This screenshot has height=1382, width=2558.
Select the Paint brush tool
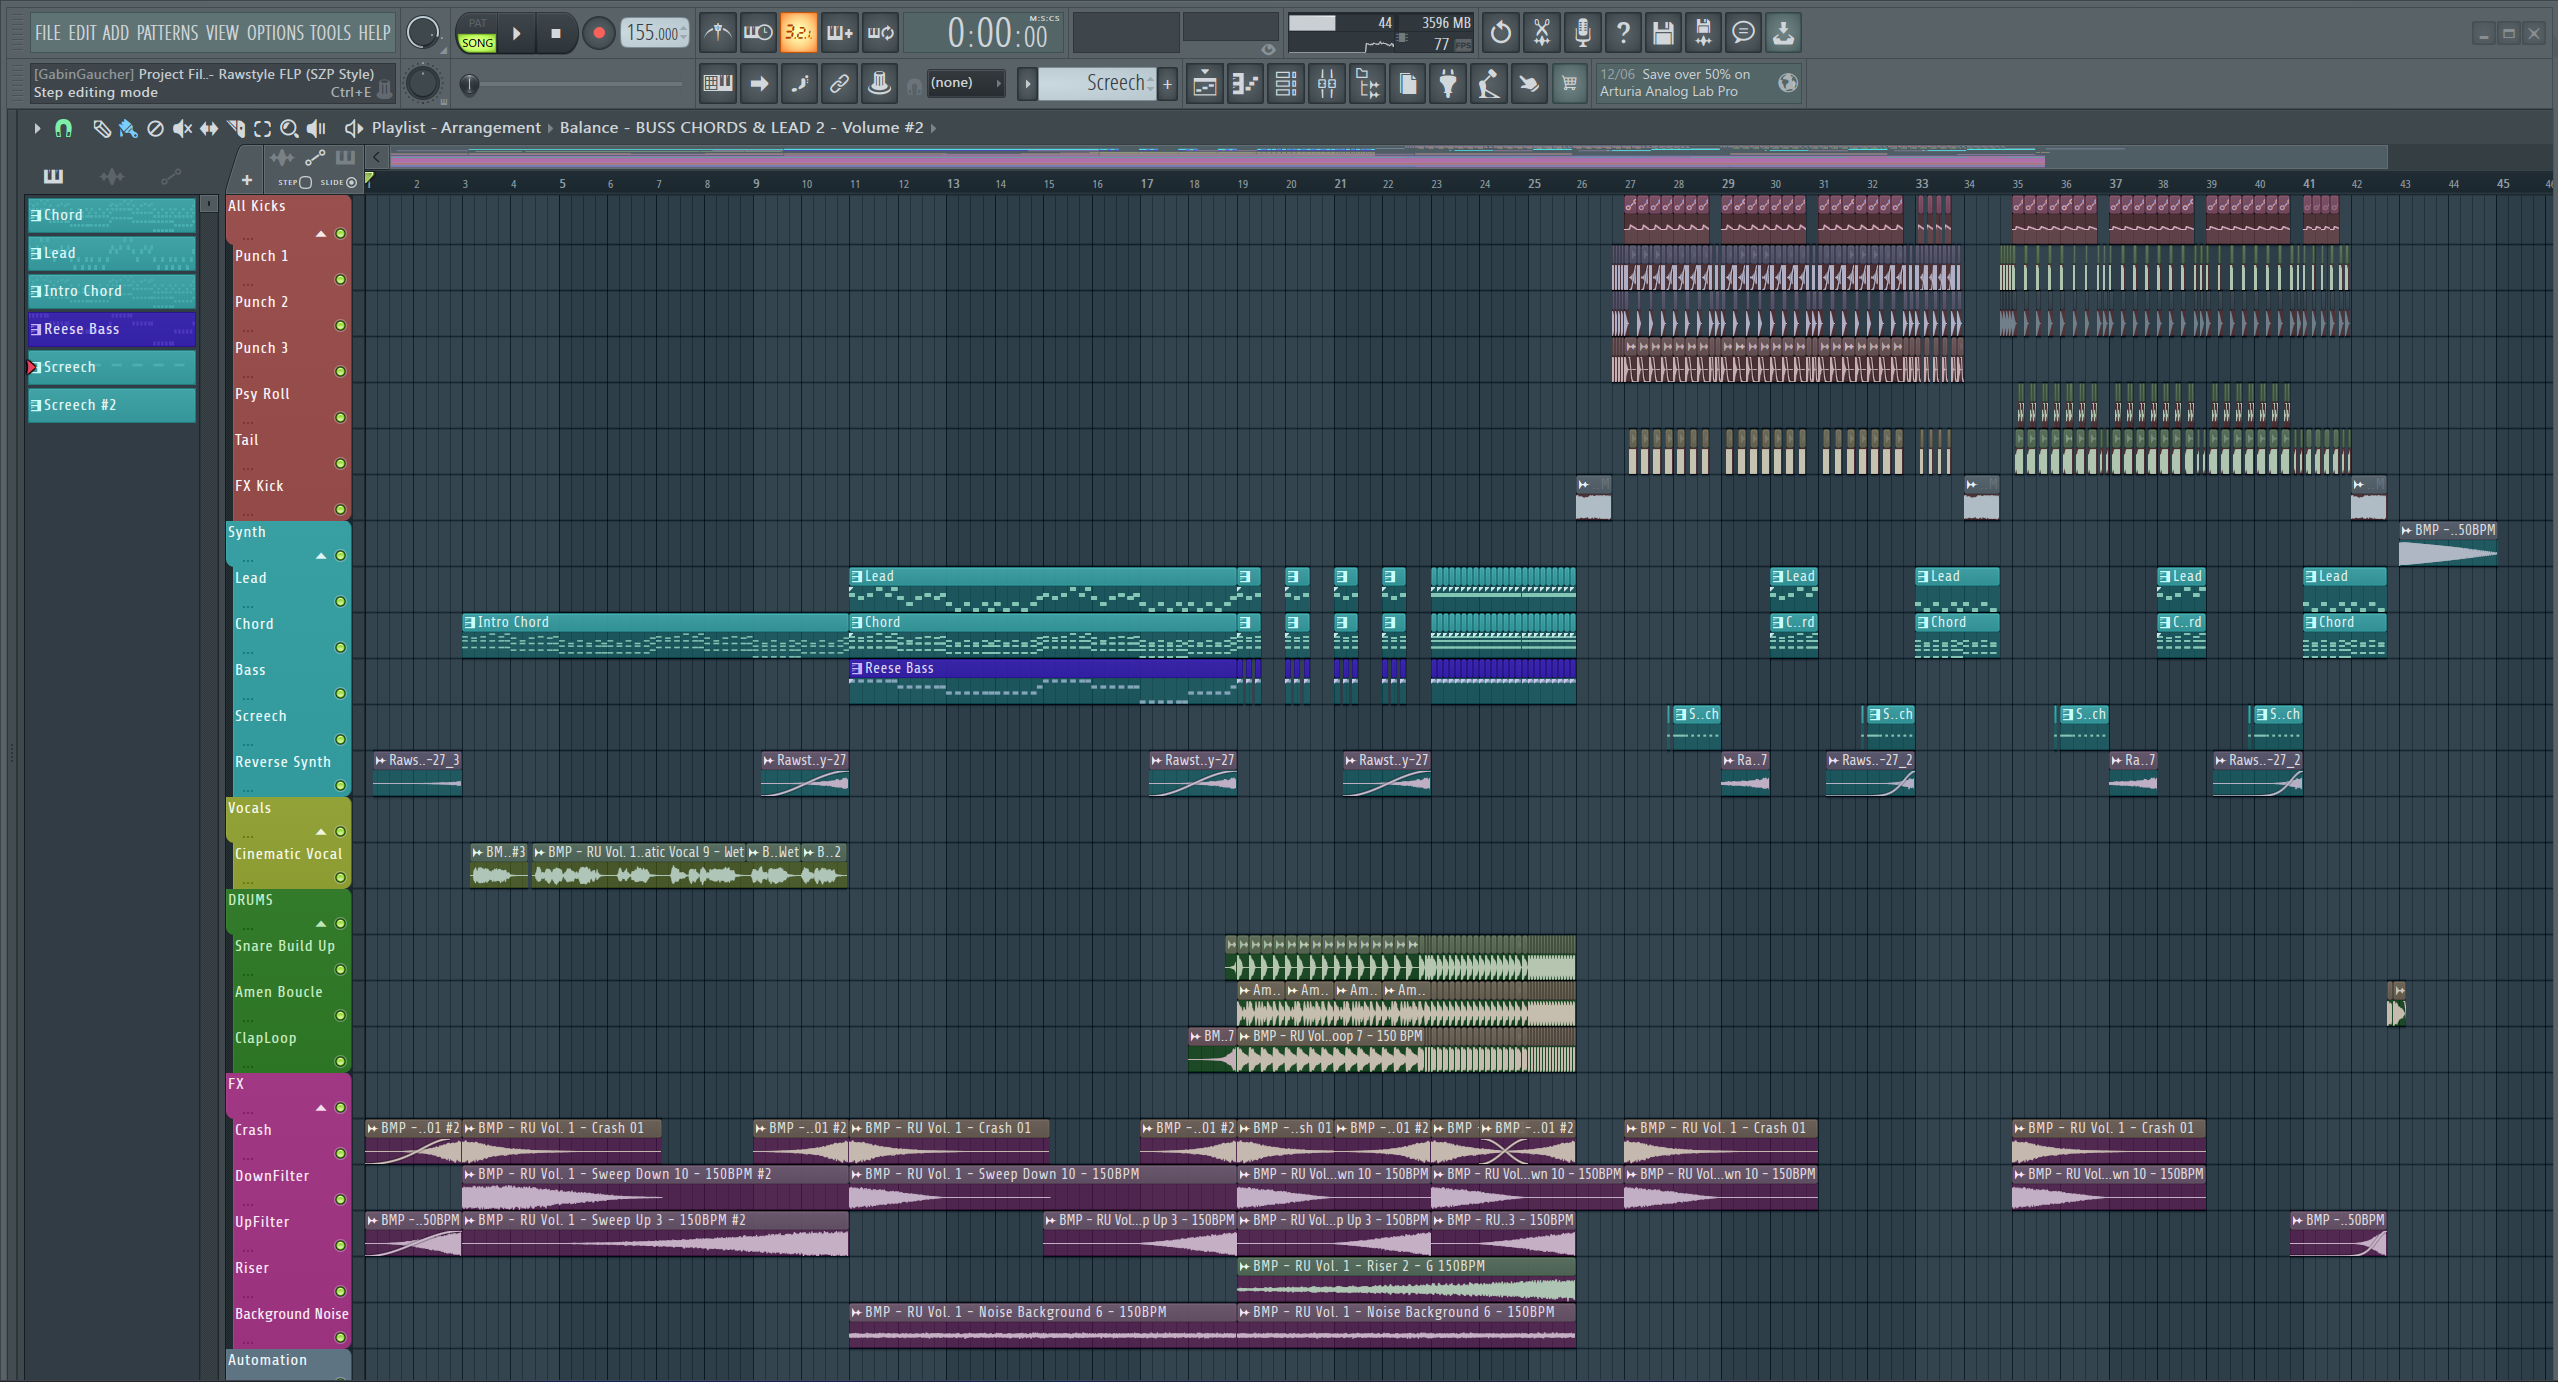[x=128, y=128]
